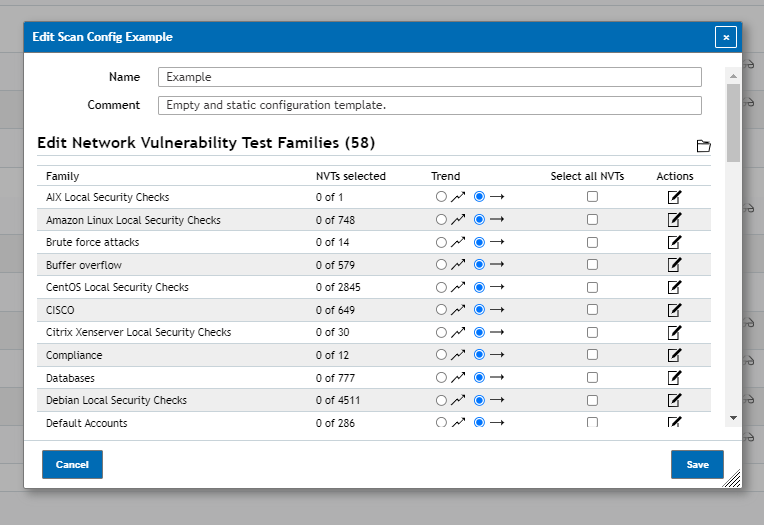Select all NVTs for AIX Local Security Checks

click(592, 196)
